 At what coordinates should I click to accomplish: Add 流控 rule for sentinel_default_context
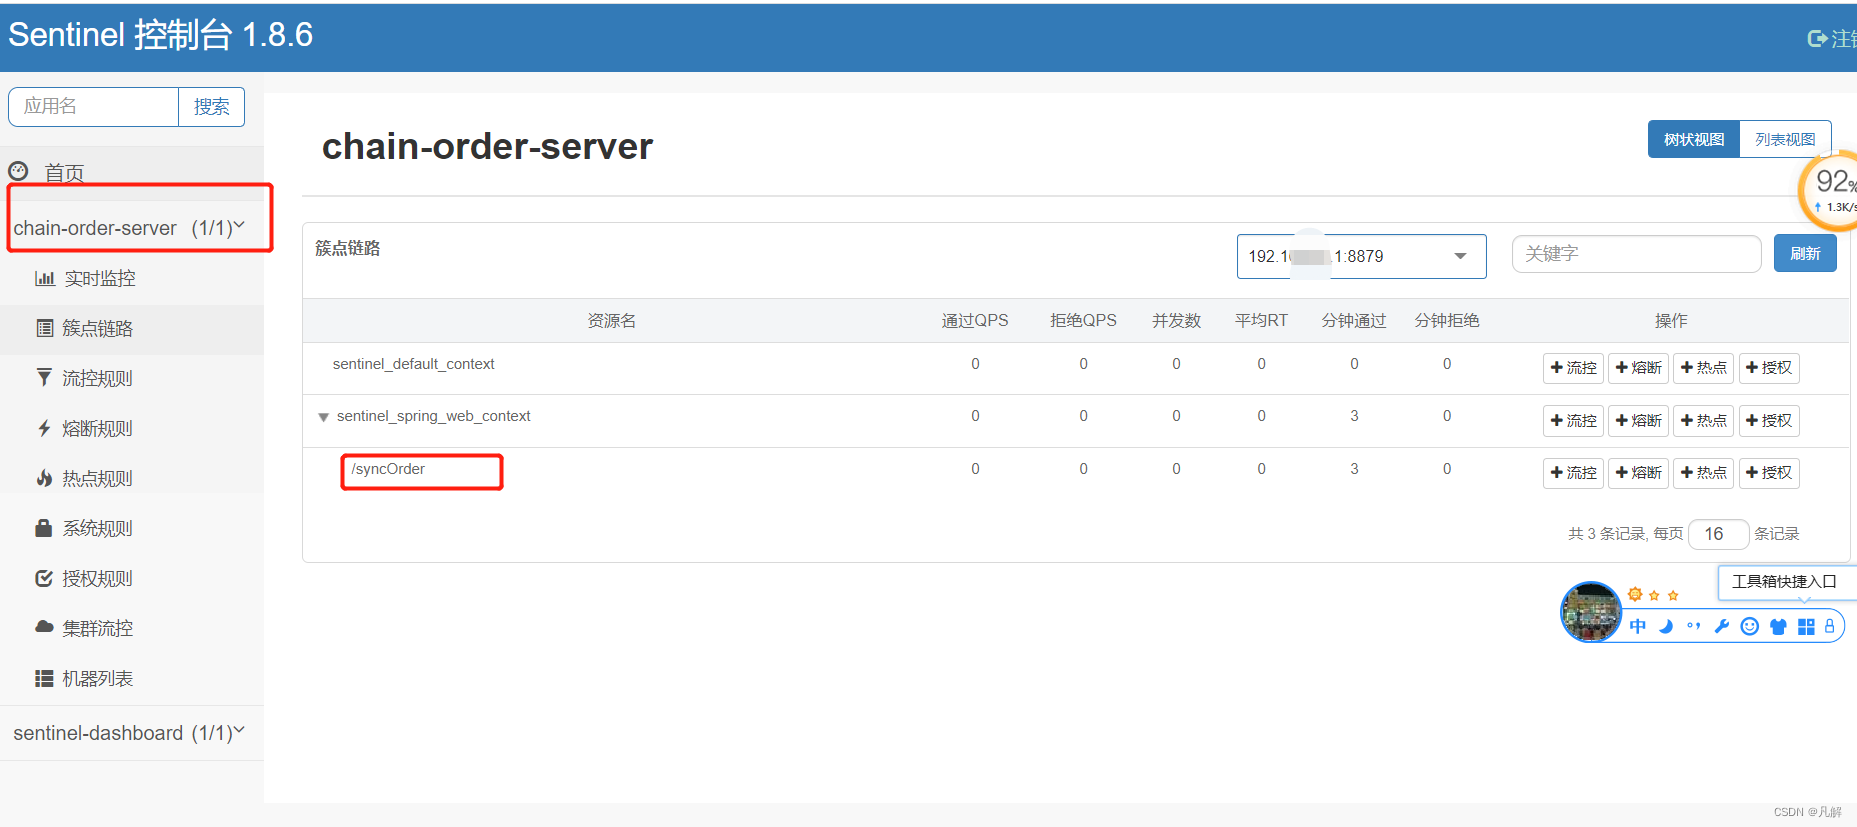(1574, 368)
